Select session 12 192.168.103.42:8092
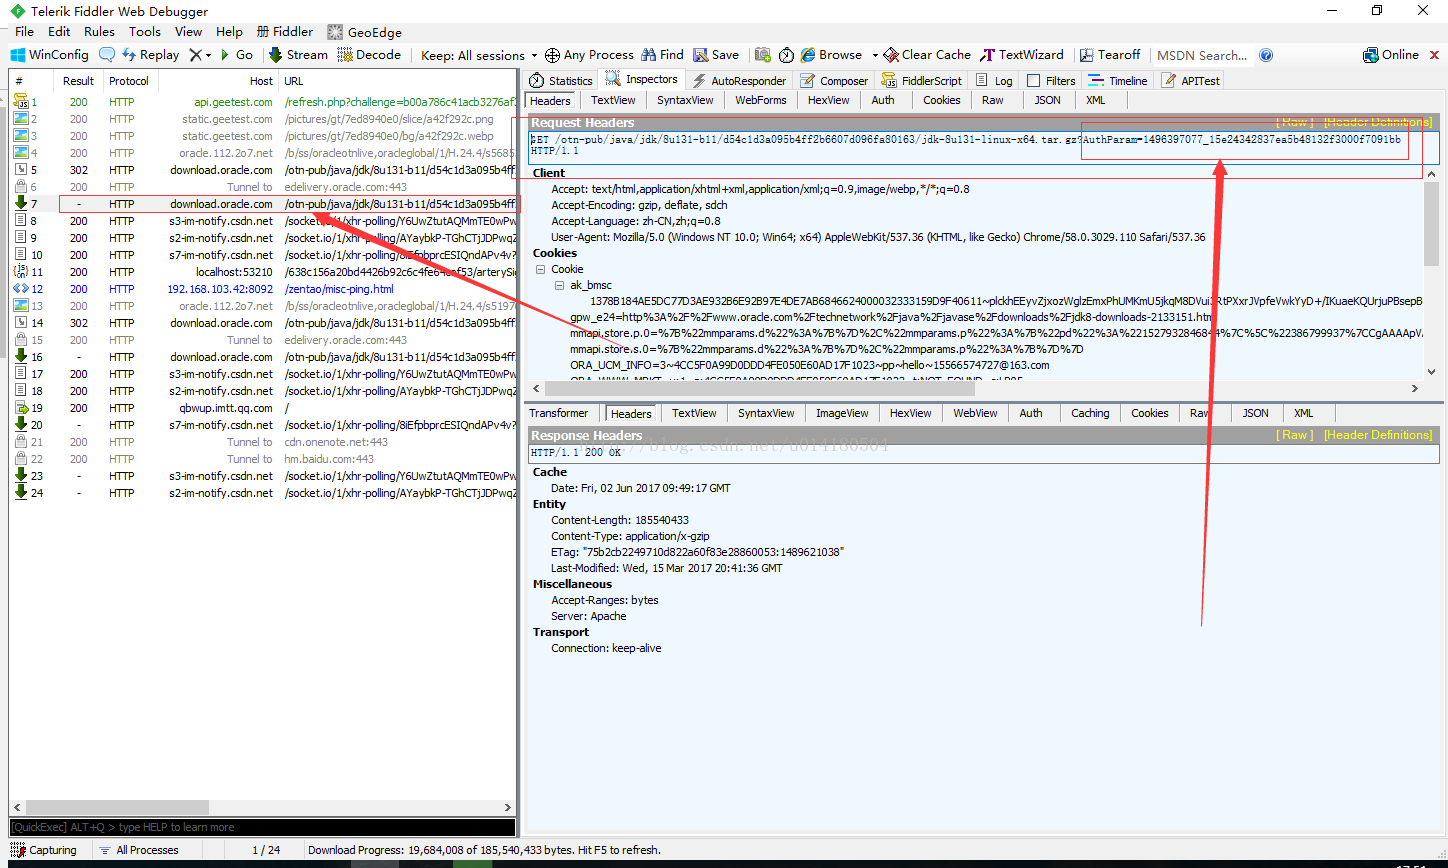Screen dimensions: 1448x868 pyautogui.click(x=263, y=289)
